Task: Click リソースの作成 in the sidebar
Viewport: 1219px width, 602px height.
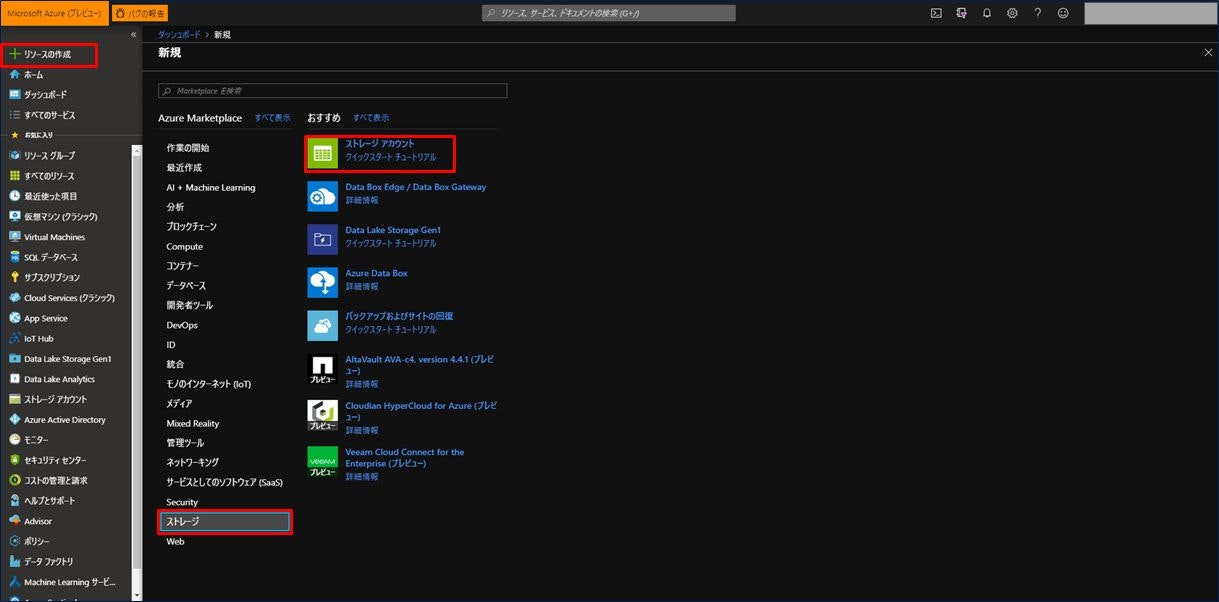Action: (50, 54)
